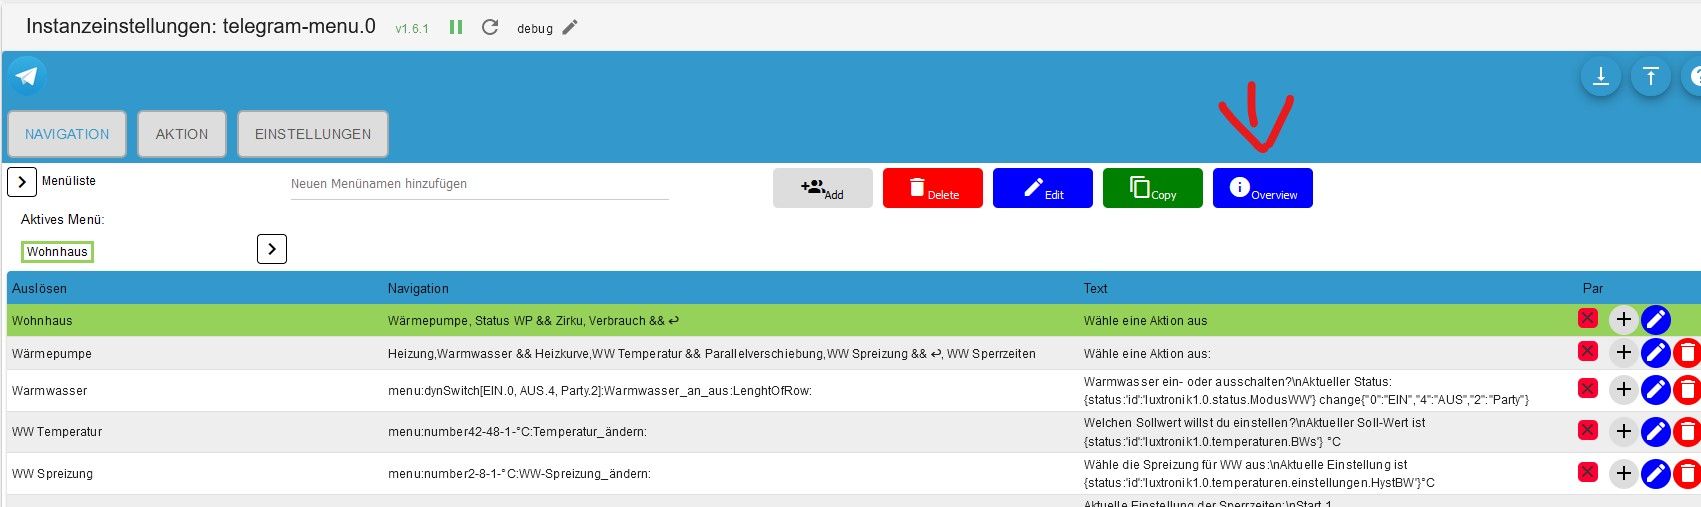Add row after Wohnhaus with plus icon
Image resolution: width=1701 pixels, height=507 pixels.
pos(1623,320)
